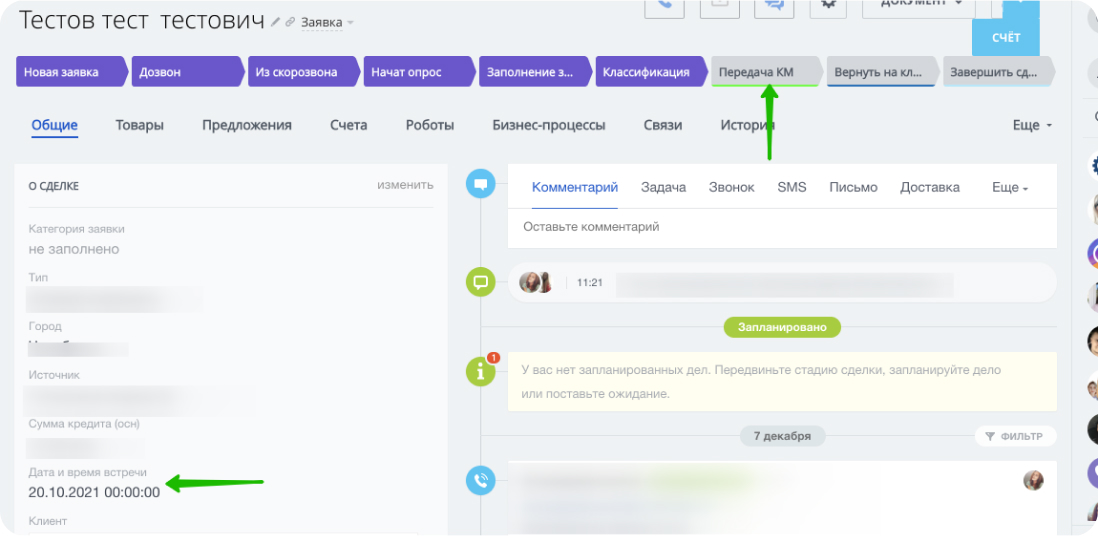Click the изменить link in О сделке

pyautogui.click(x=405, y=185)
